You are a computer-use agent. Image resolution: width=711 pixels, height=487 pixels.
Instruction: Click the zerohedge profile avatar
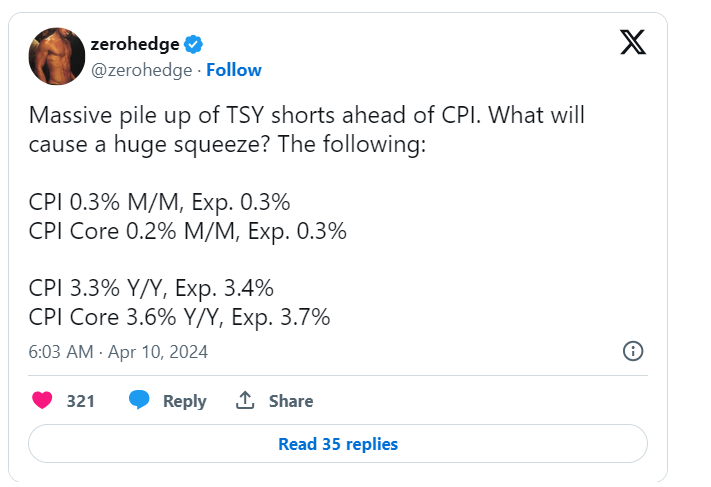(x=56, y=56)
